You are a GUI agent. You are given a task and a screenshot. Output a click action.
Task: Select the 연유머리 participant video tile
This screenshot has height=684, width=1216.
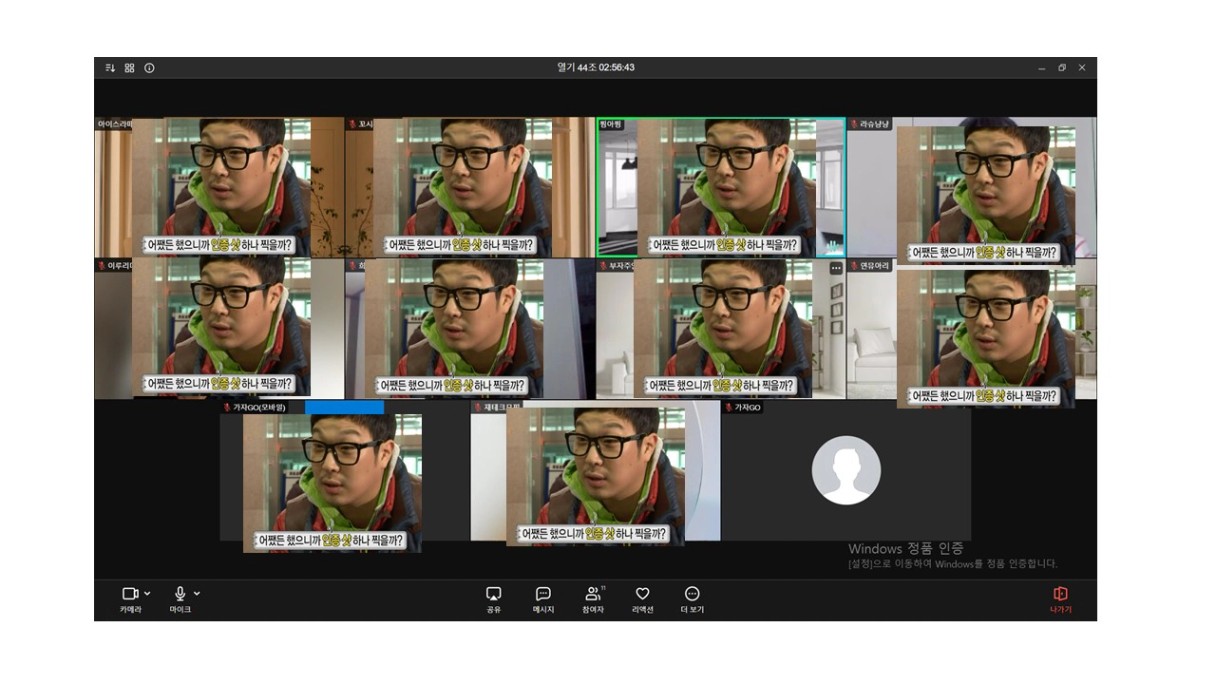coord(972,329)
